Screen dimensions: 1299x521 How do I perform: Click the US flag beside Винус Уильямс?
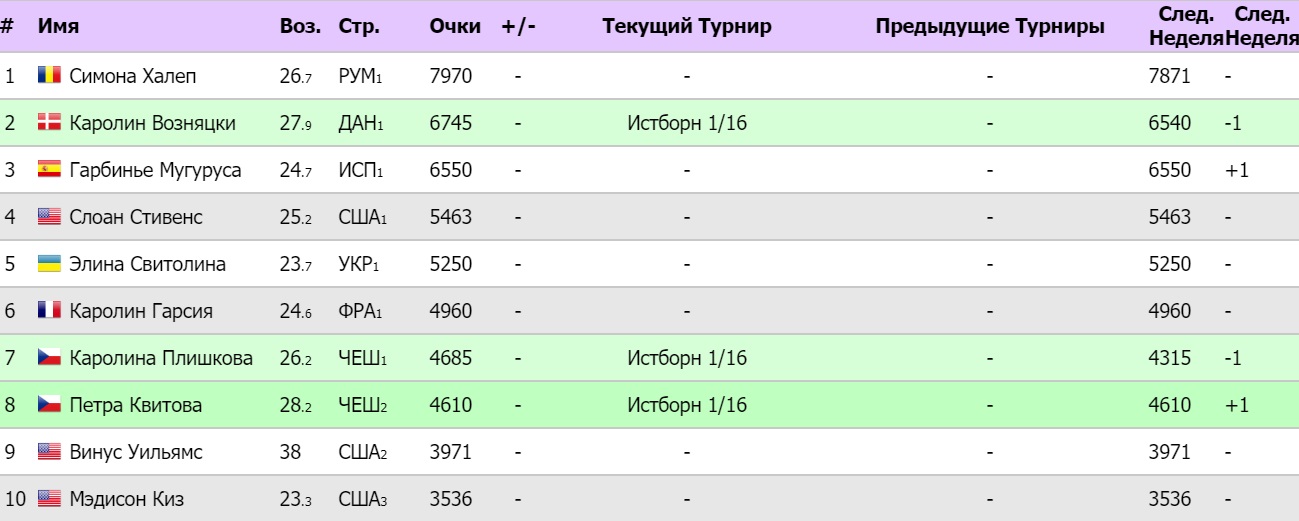[49, 452]
